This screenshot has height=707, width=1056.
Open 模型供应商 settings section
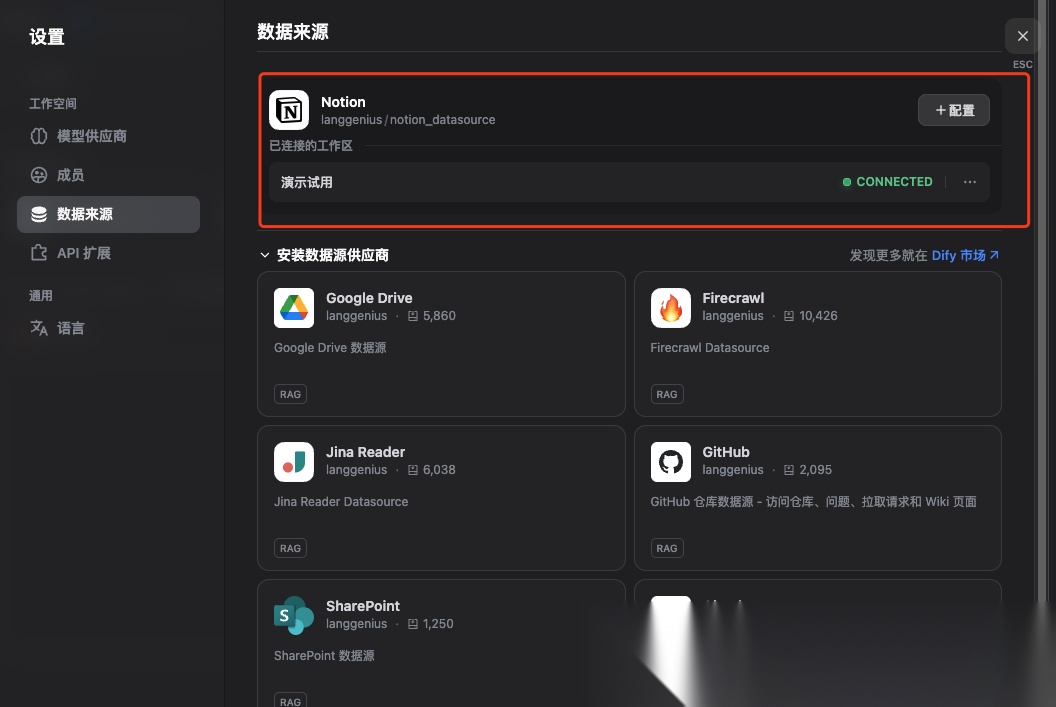click(108, 136)
